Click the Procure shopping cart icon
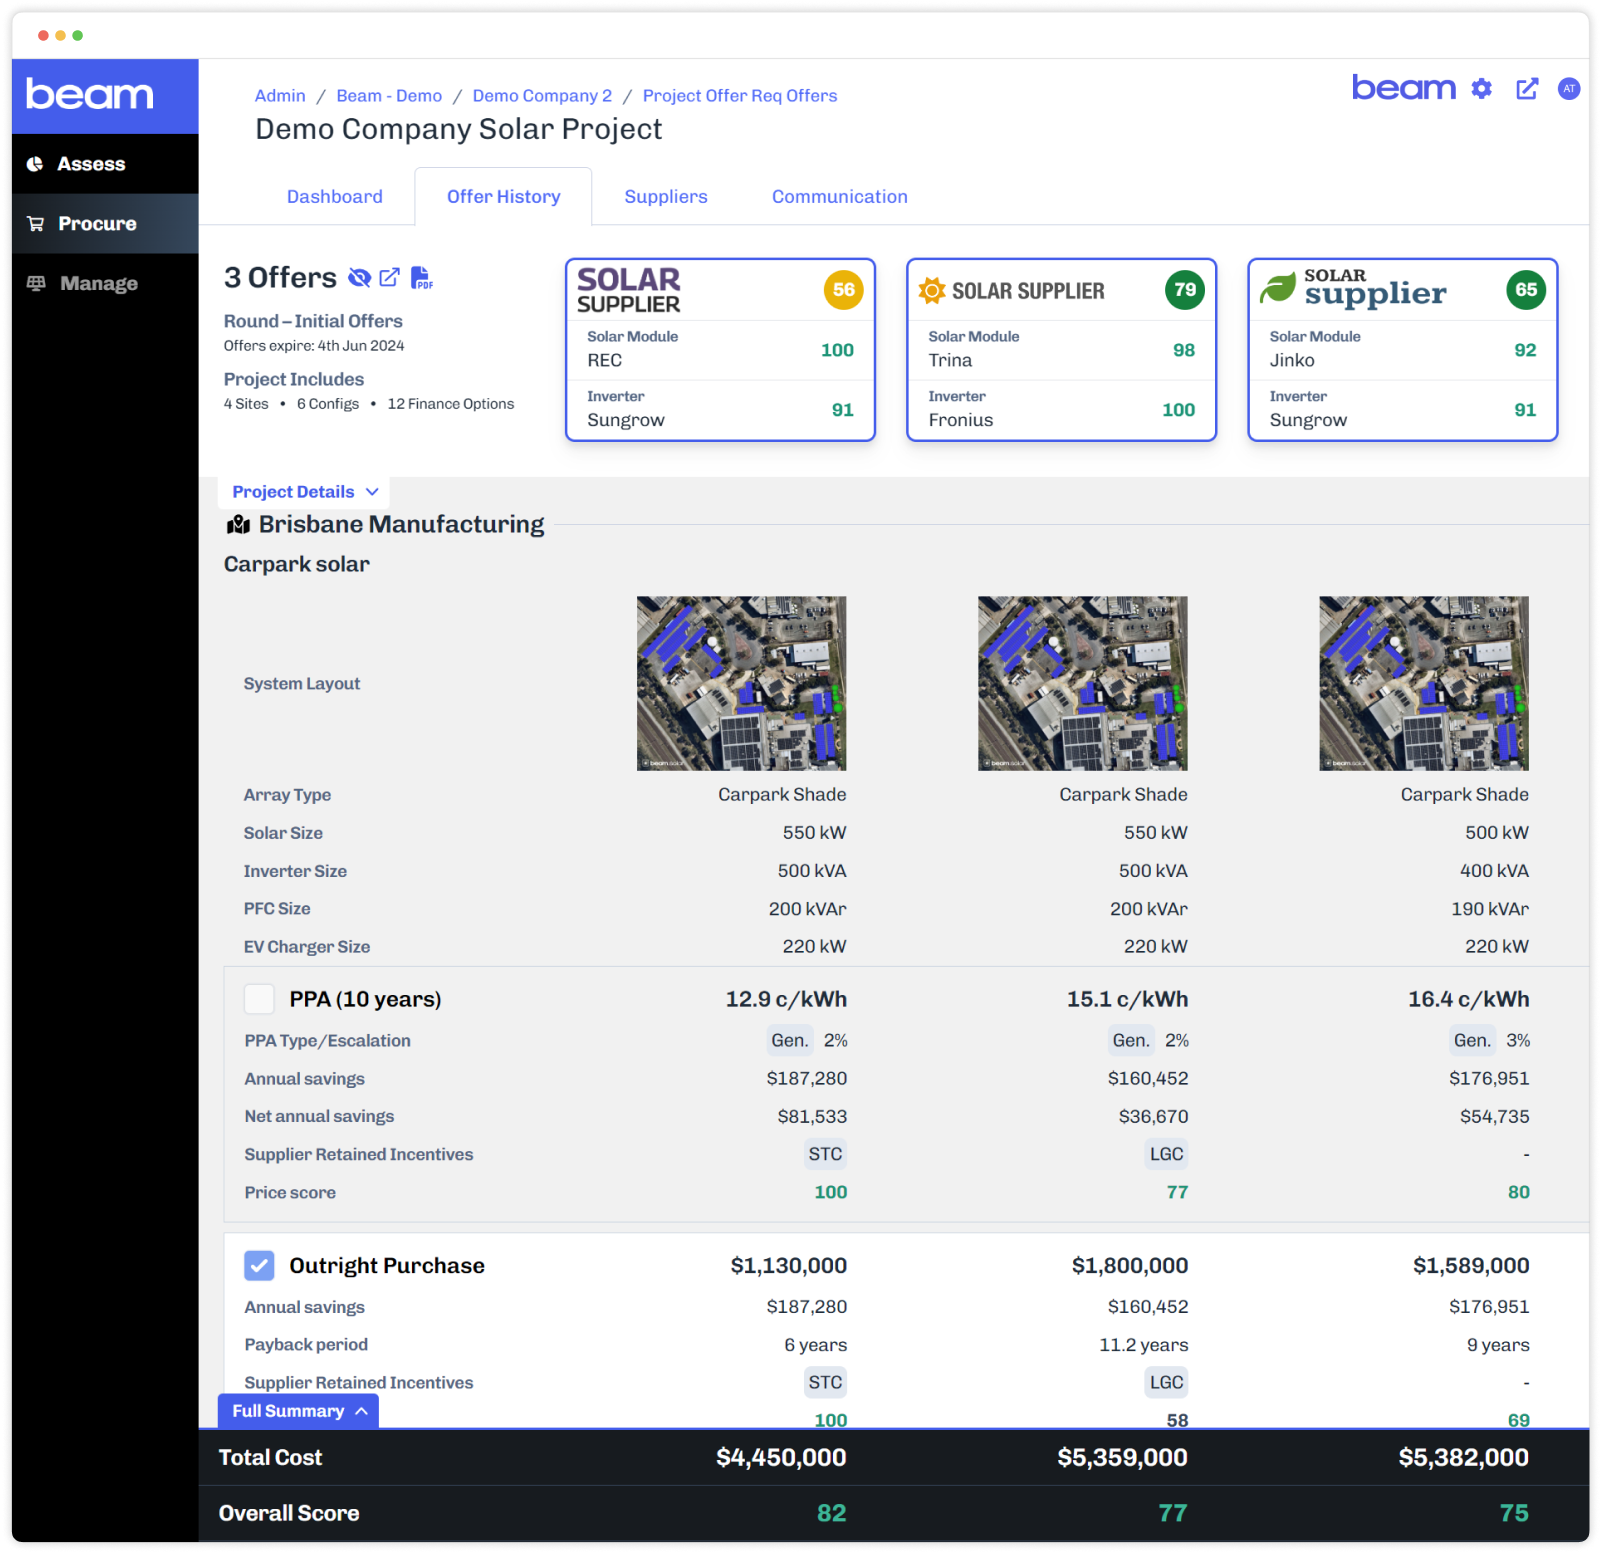Screen dimensions: 1601x1554 (x=36, y=224)
